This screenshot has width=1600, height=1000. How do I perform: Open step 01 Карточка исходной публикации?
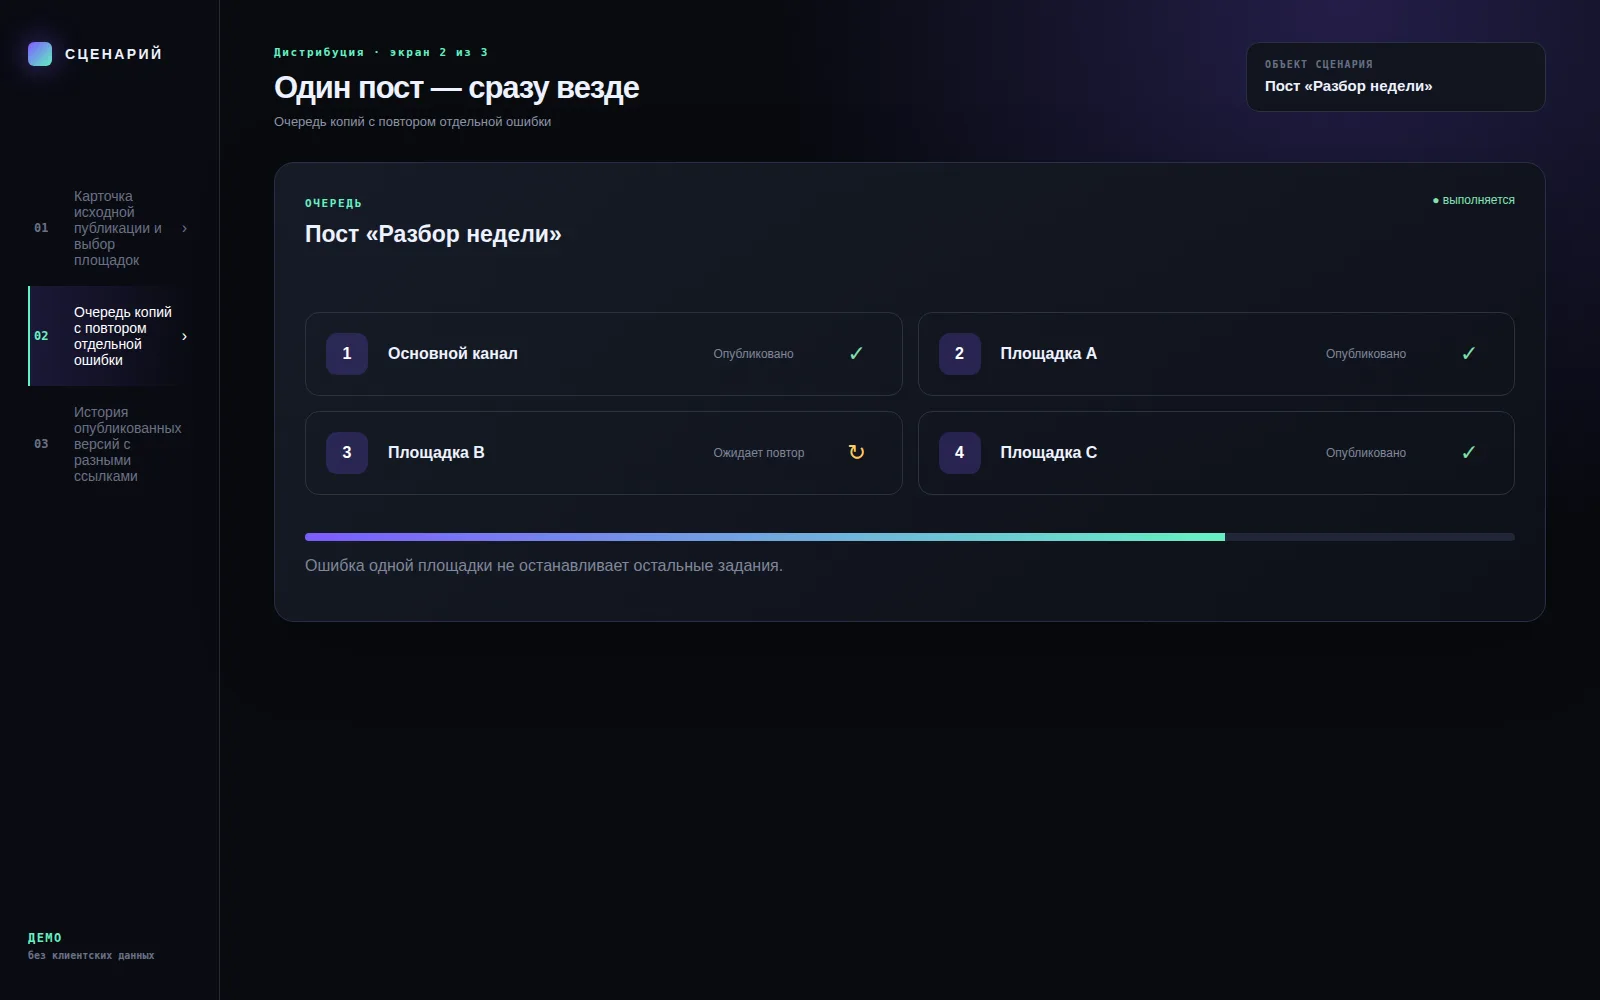coord(110,228)
